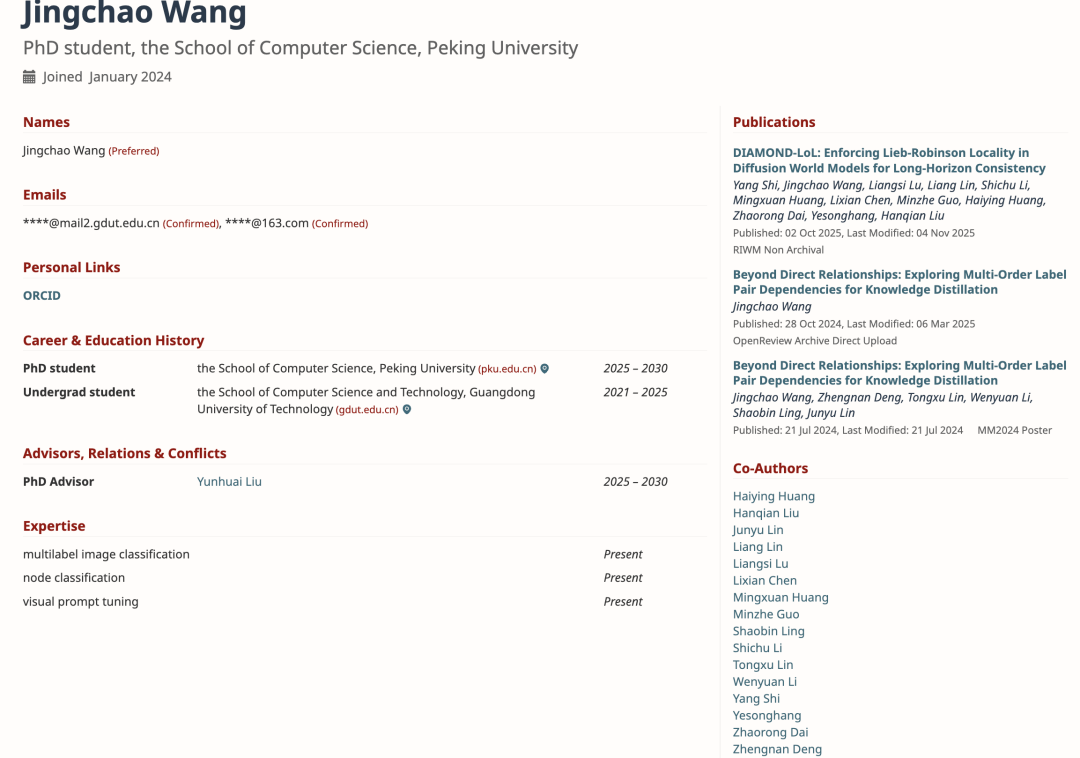
Task: Open the ORCID personal link
Action: click(42, 295)
